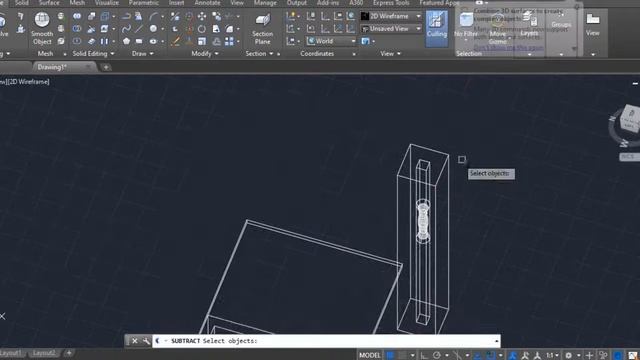The height and width of the screenshot is (360, 640).
Task: Choose the Polygon draw tool
Action: tap(127, 41)
